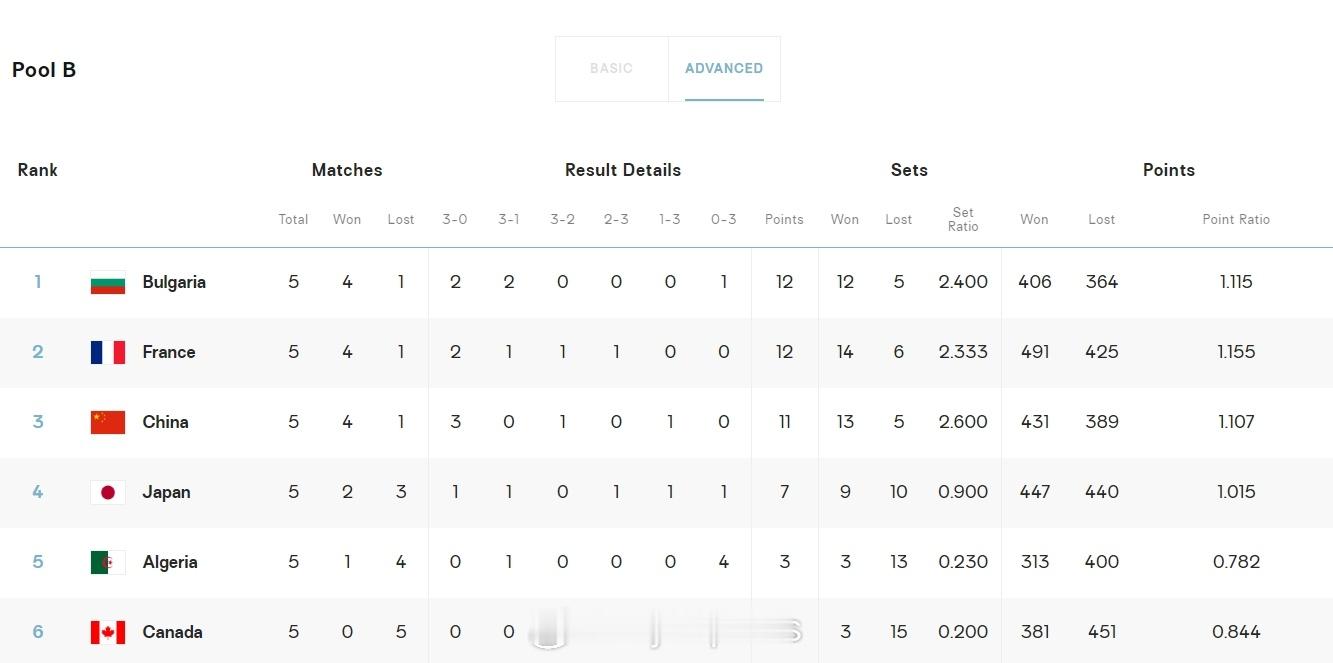Switch to the BASIC tab
Screen dimensions: 1333x663
click(611, 69)
